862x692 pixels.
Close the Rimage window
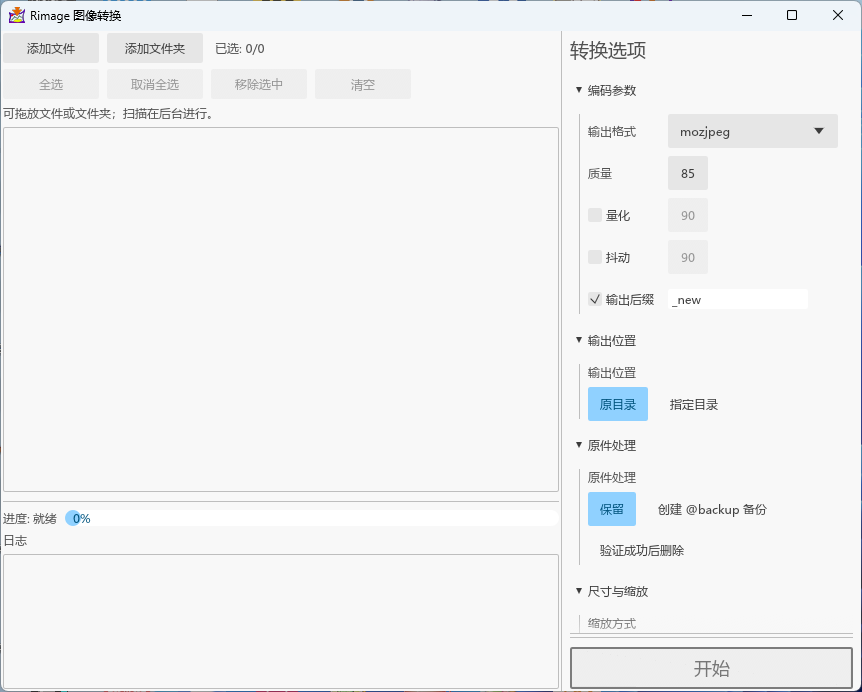click(x=838, y=15)
